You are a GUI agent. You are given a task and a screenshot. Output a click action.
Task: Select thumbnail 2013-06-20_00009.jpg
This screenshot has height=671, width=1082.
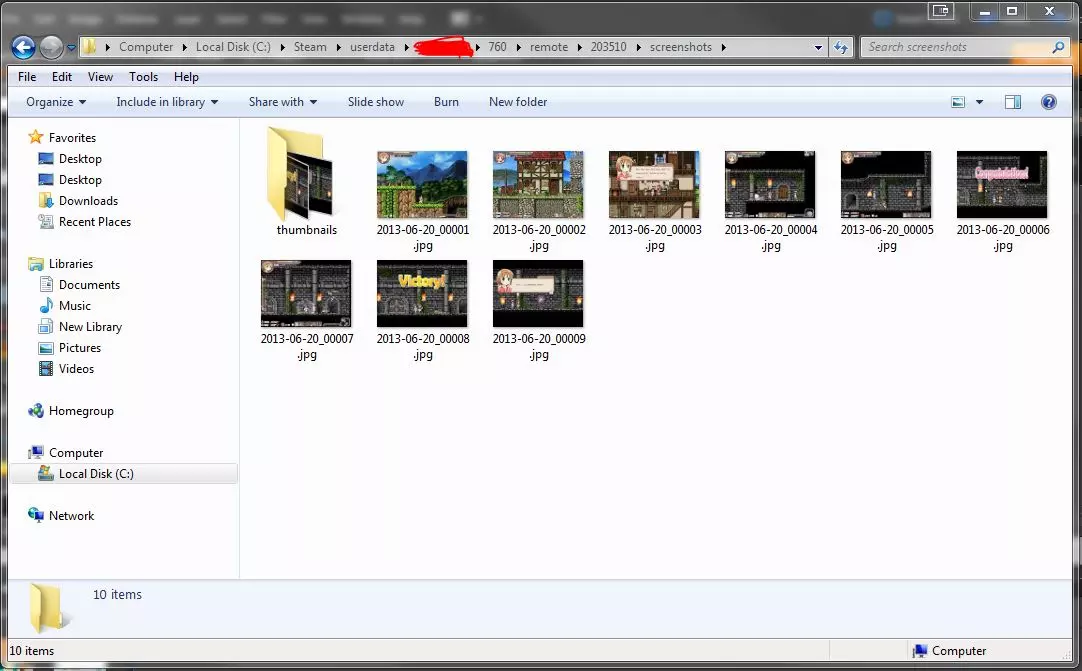[538, 293]
